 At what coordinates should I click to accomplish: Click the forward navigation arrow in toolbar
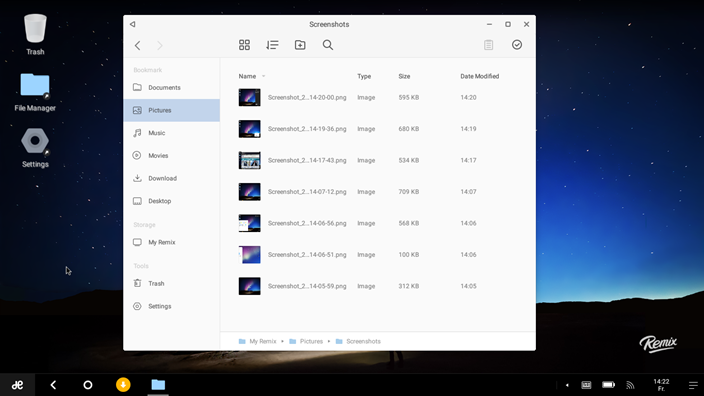[x=160, y=45]
